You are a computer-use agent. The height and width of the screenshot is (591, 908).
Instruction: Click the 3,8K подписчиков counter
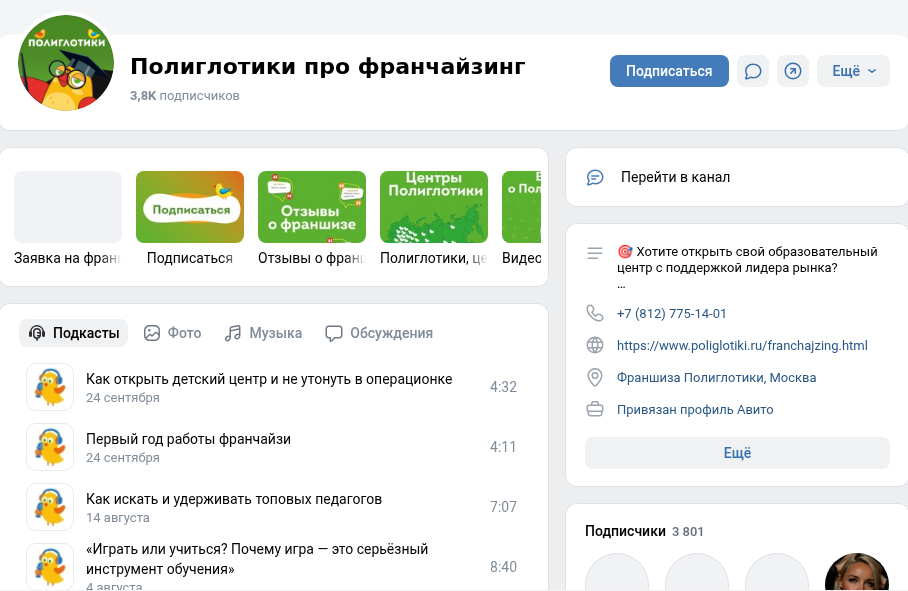click(x=185, y=96)
